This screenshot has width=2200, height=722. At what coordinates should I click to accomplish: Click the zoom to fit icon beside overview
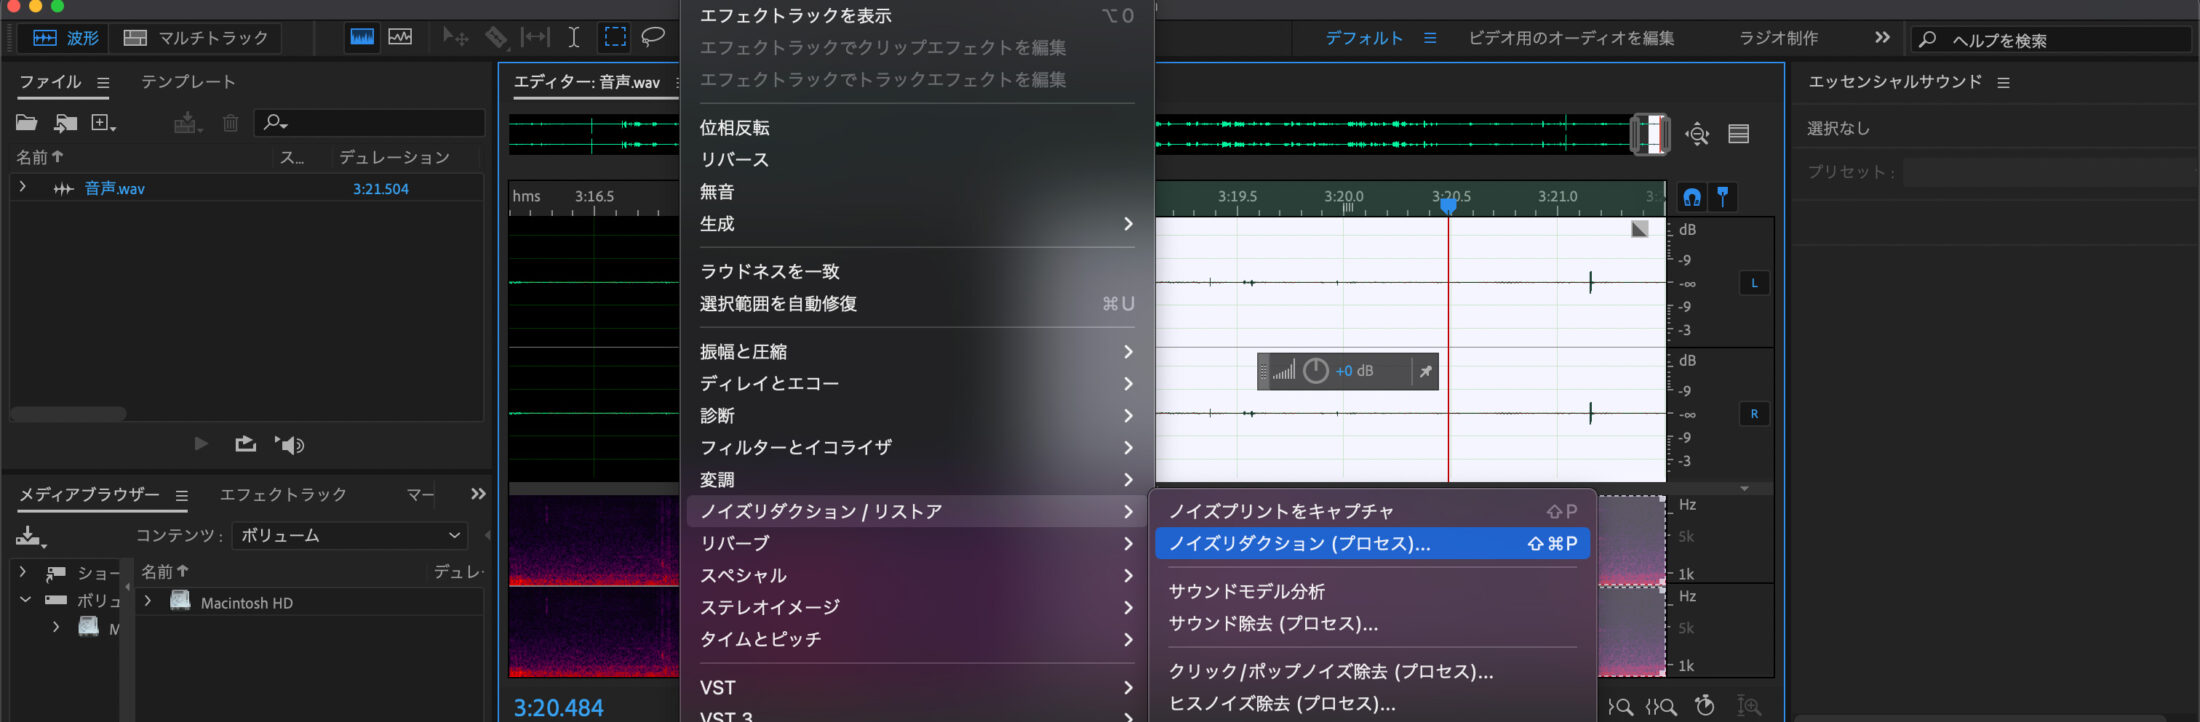tap(1697, 134)
